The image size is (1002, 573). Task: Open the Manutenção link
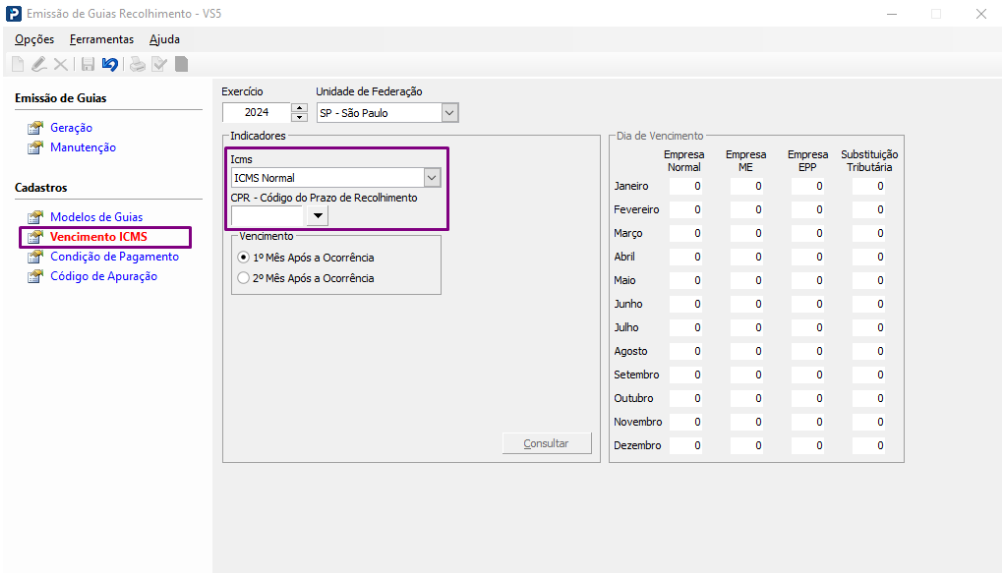pyautogui.click(x=83, y=147)
